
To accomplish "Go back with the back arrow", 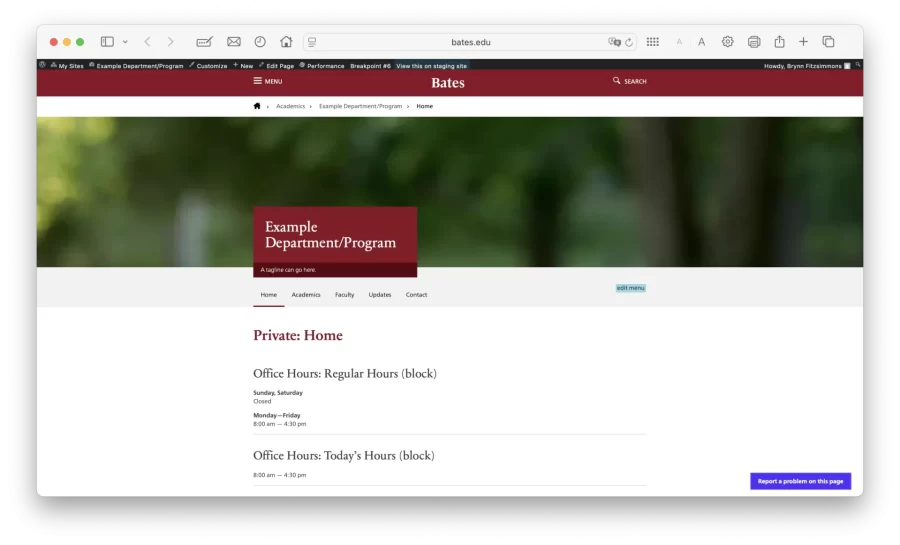I will [148, 42].
